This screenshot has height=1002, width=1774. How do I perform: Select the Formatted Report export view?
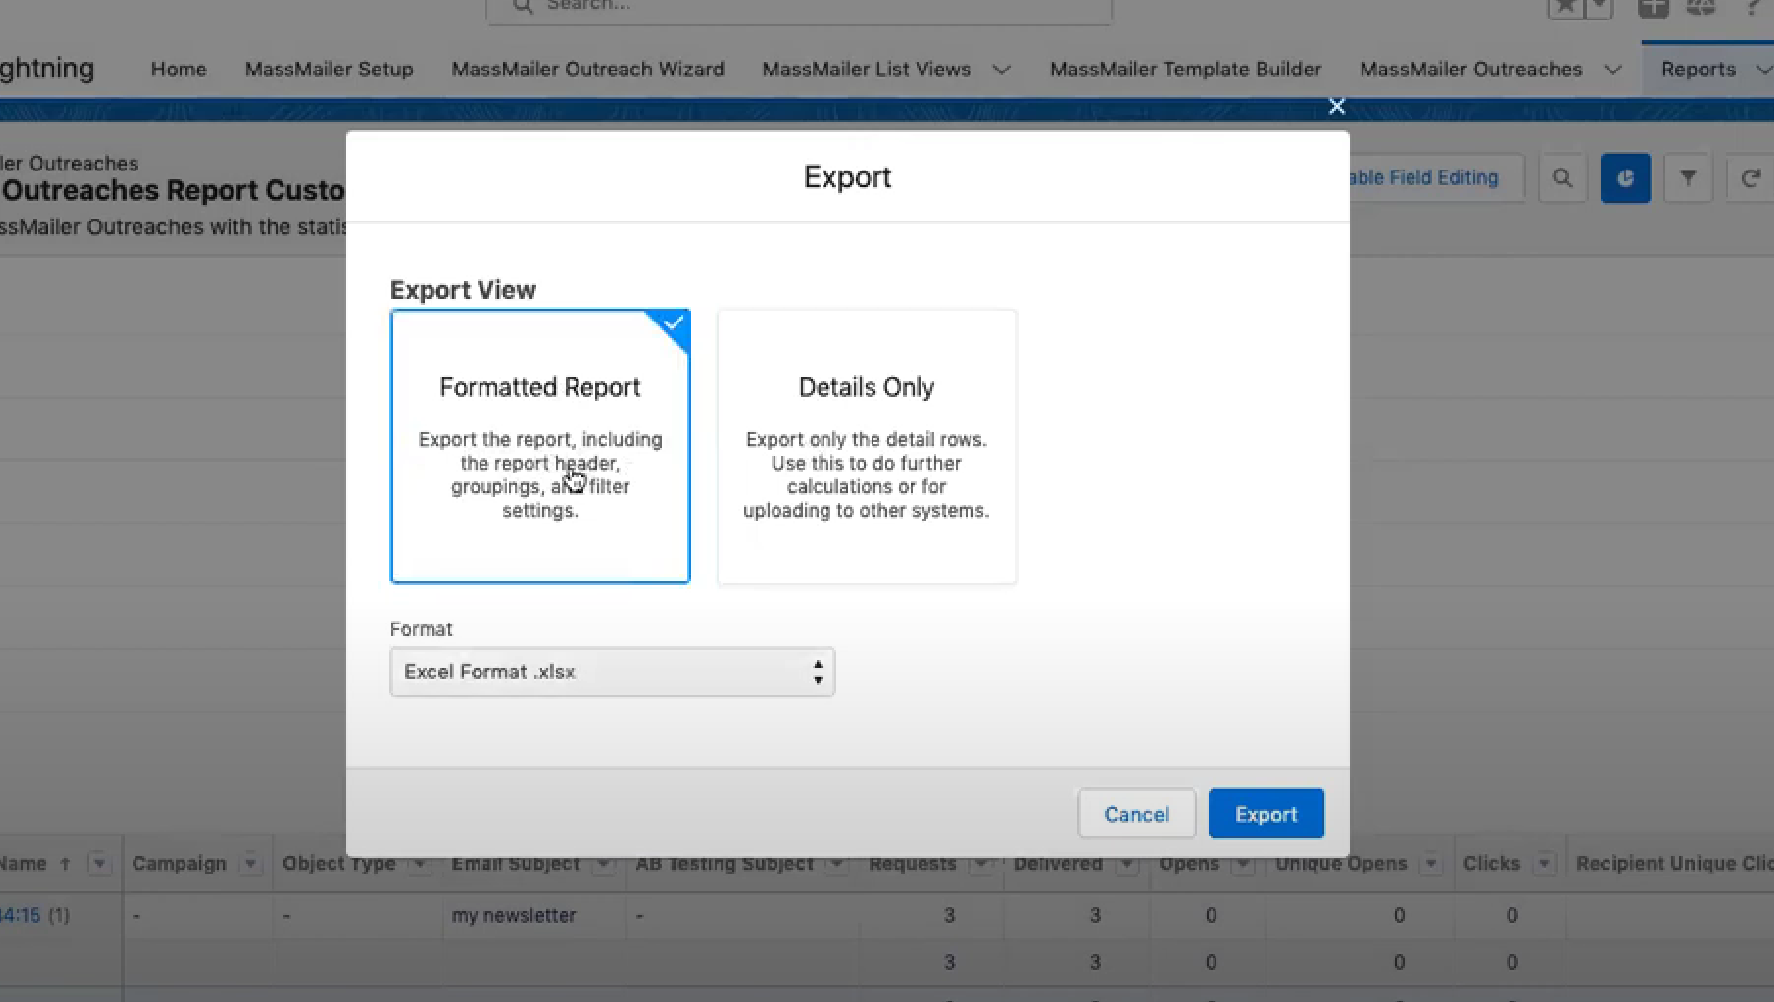point(540,446)
